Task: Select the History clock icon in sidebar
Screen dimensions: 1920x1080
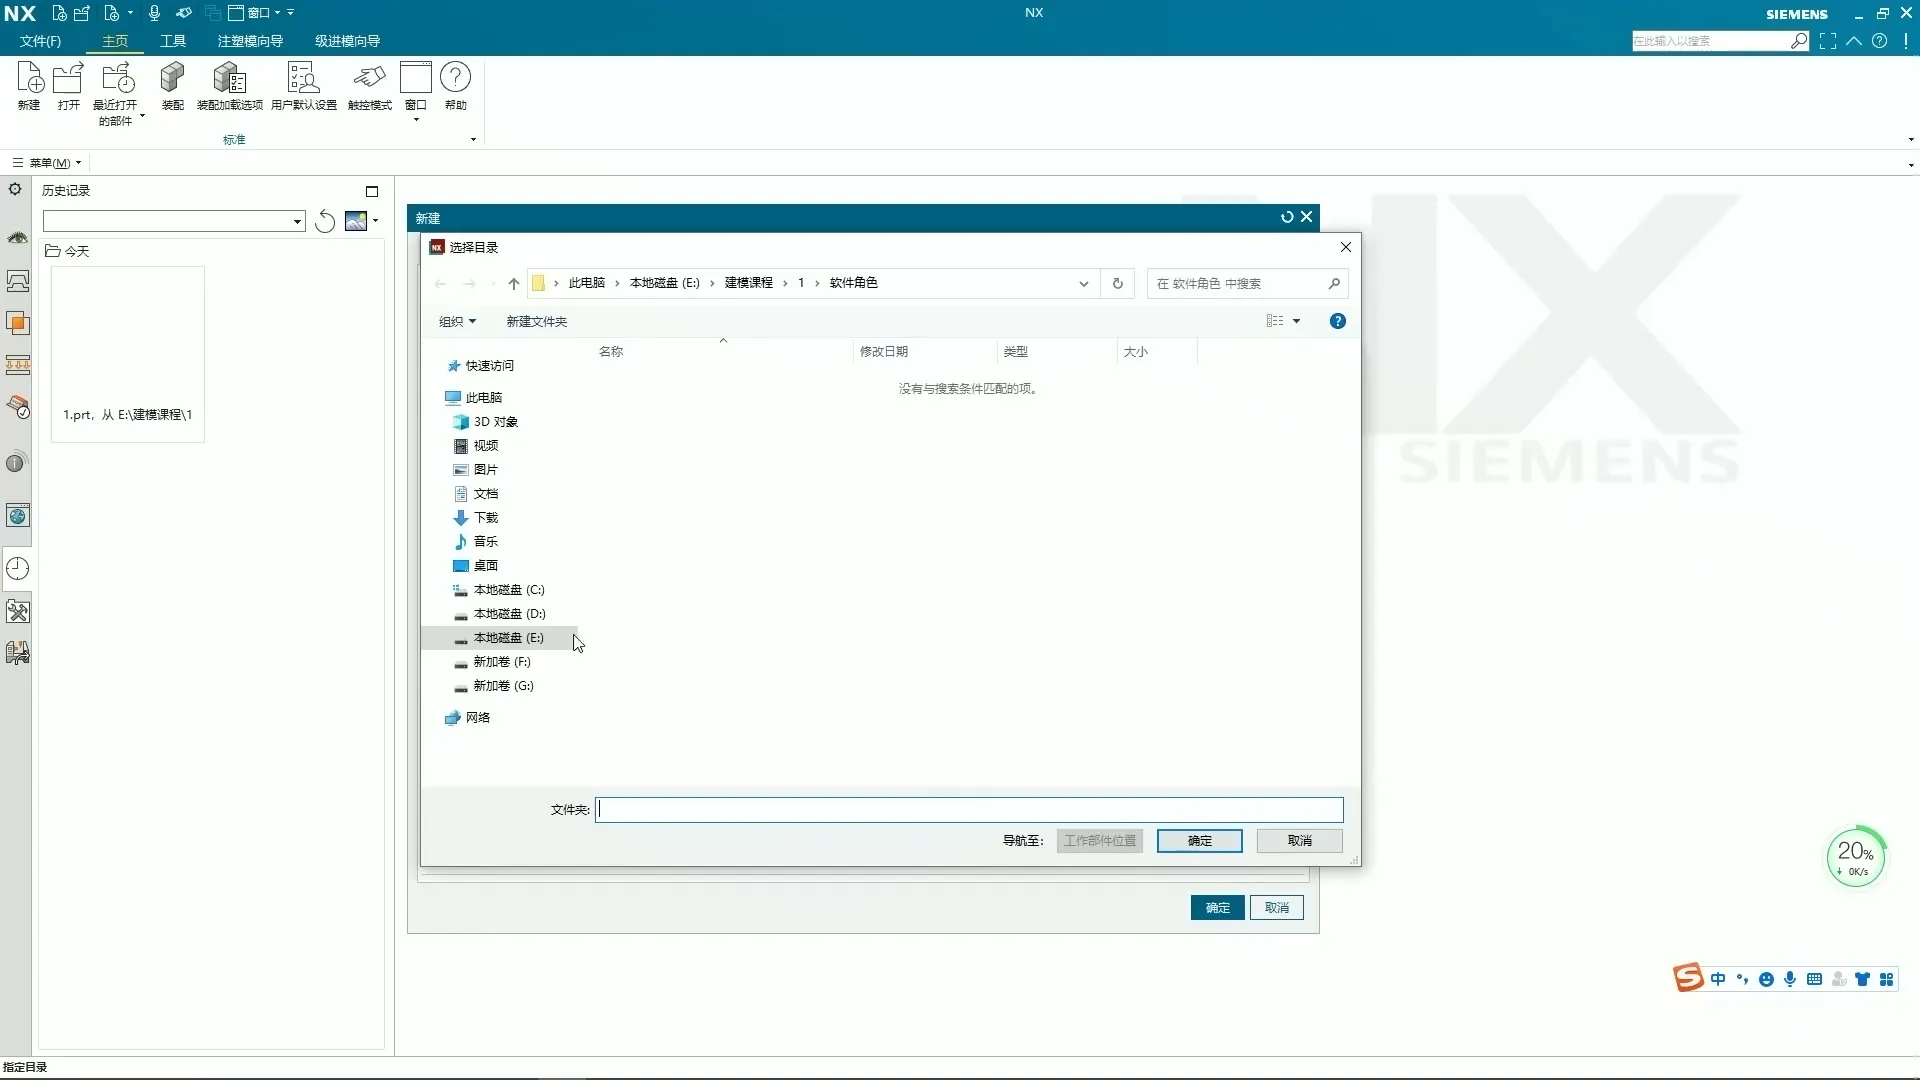Action: click(x=18, y=569)
